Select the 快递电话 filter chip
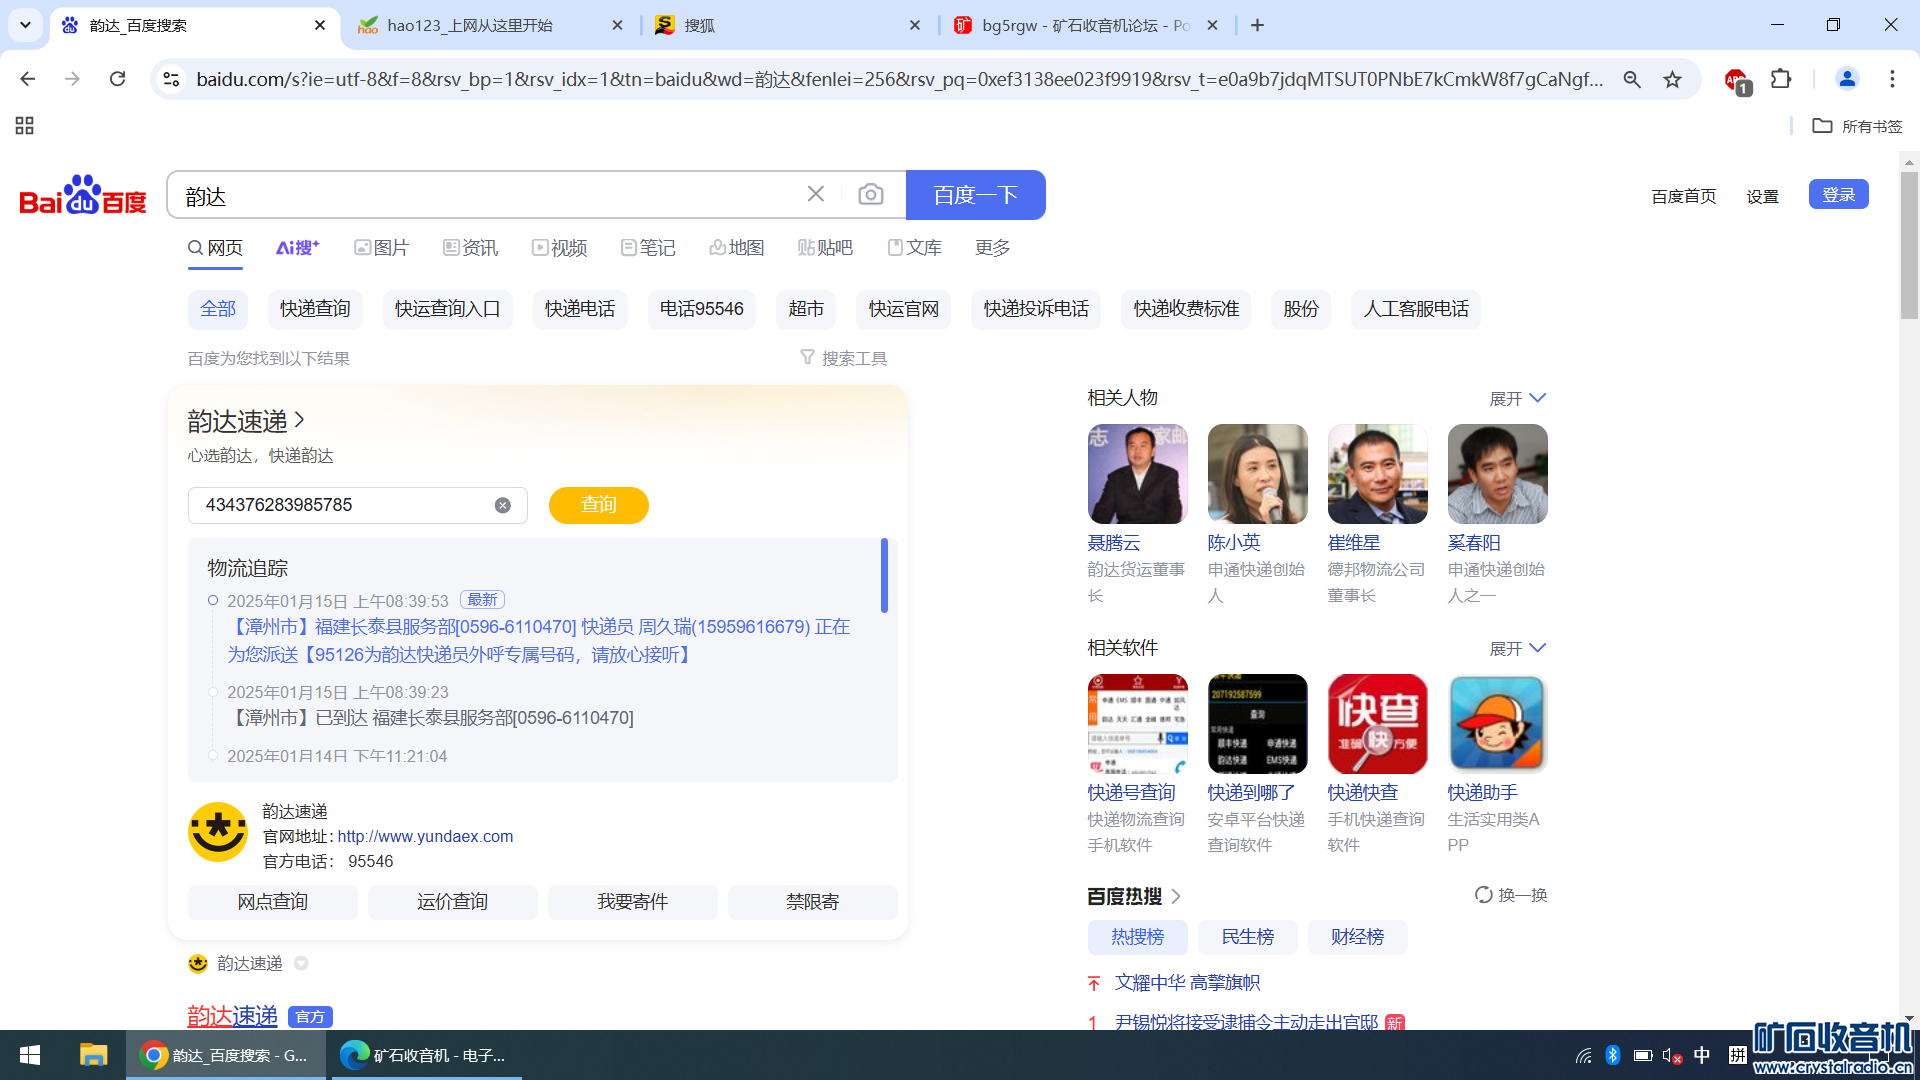Image resolution: width=1920 pixels, height=1080 pixels. pyautogui.click(x=580, y=309)
